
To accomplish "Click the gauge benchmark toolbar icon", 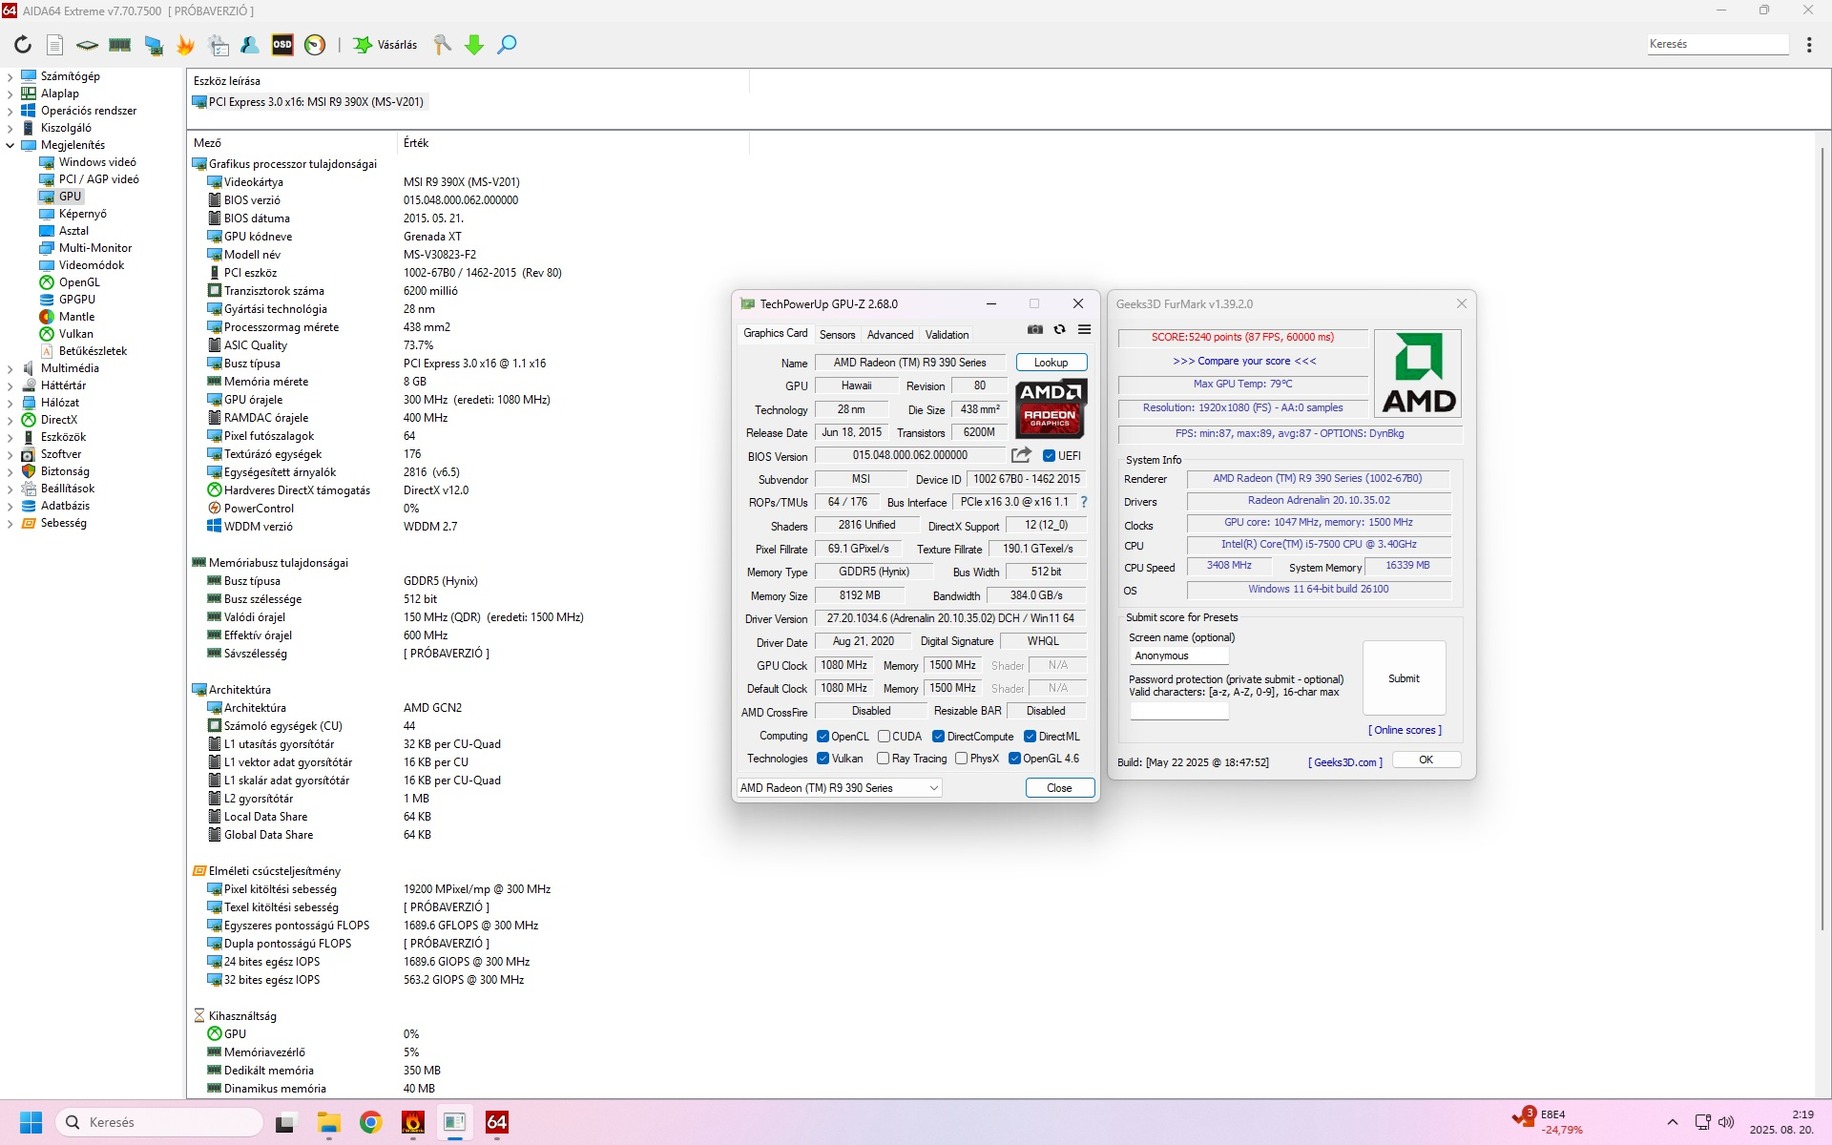I will pyautogui.click(x=315, y=44).
